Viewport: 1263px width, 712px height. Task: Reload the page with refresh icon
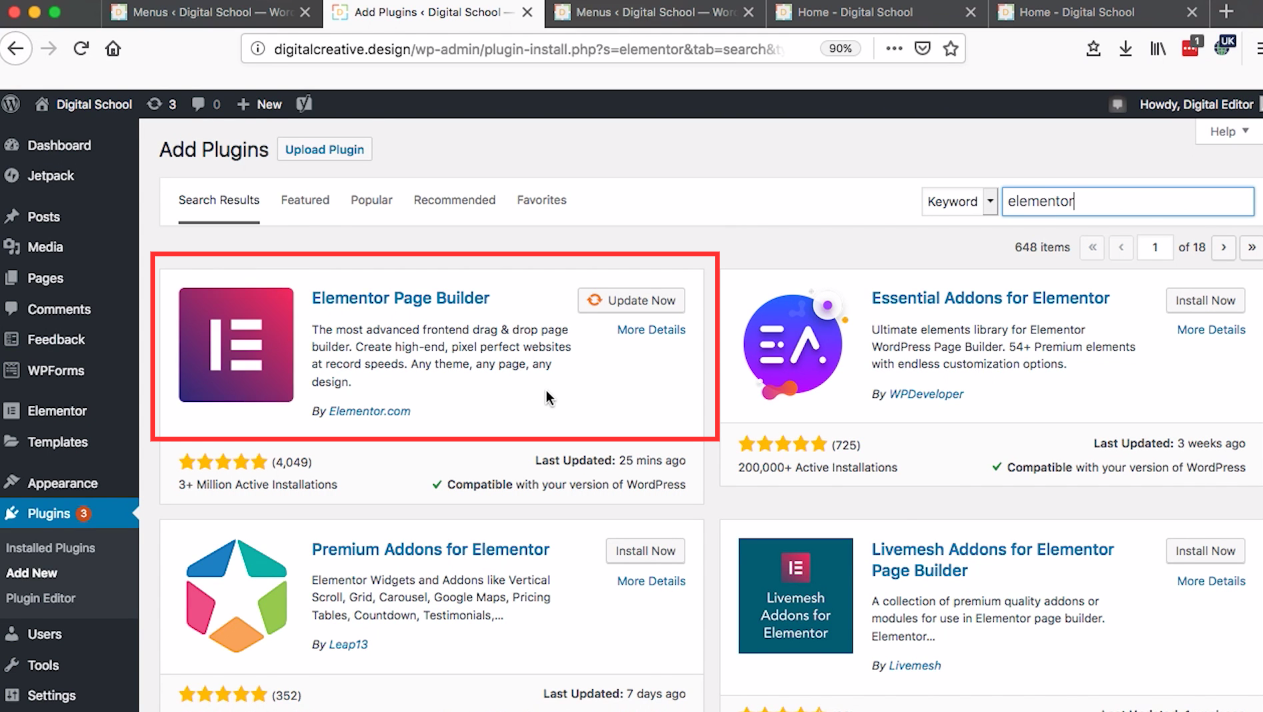pyautogui.click(x=81, y=48)
